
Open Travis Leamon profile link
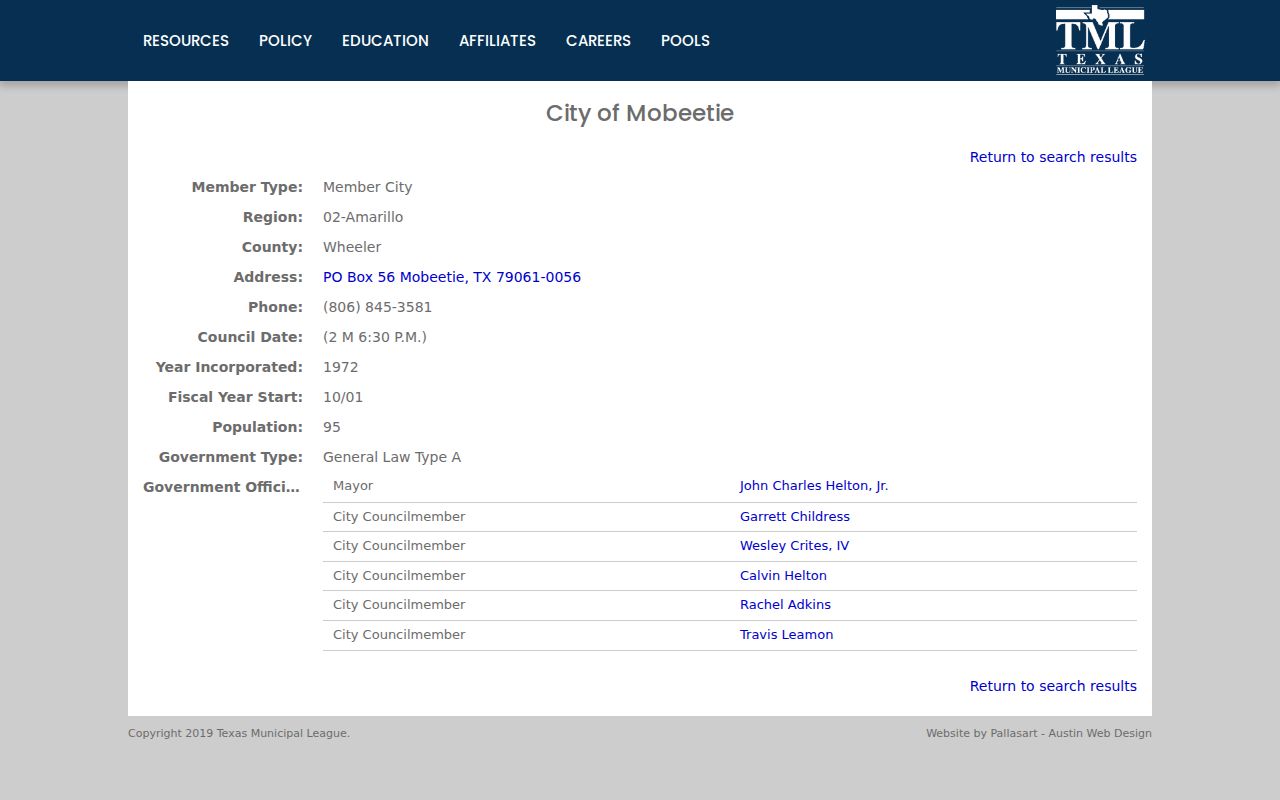[x=786, y=635]
